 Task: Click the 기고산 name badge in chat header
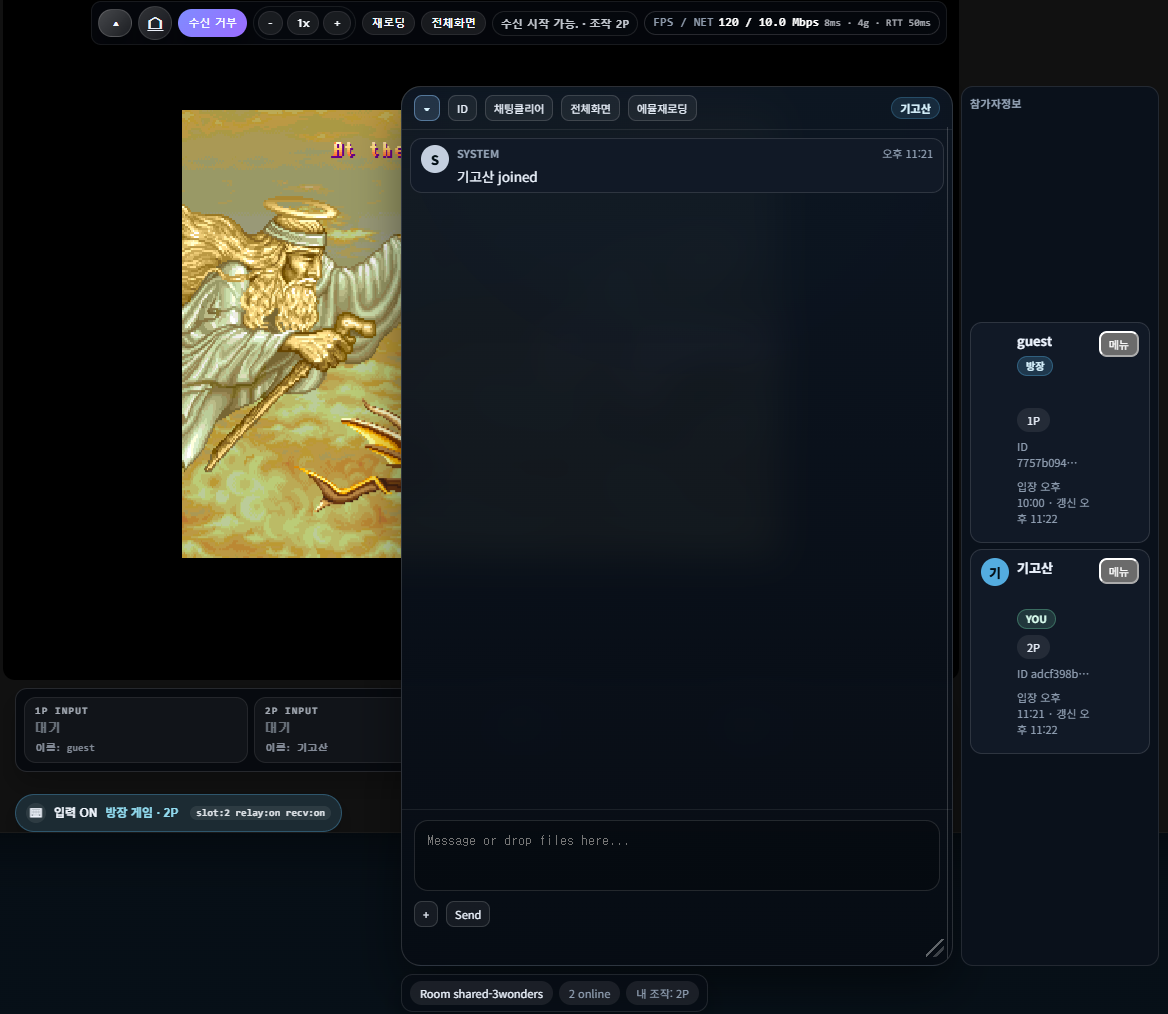point(915,109)
